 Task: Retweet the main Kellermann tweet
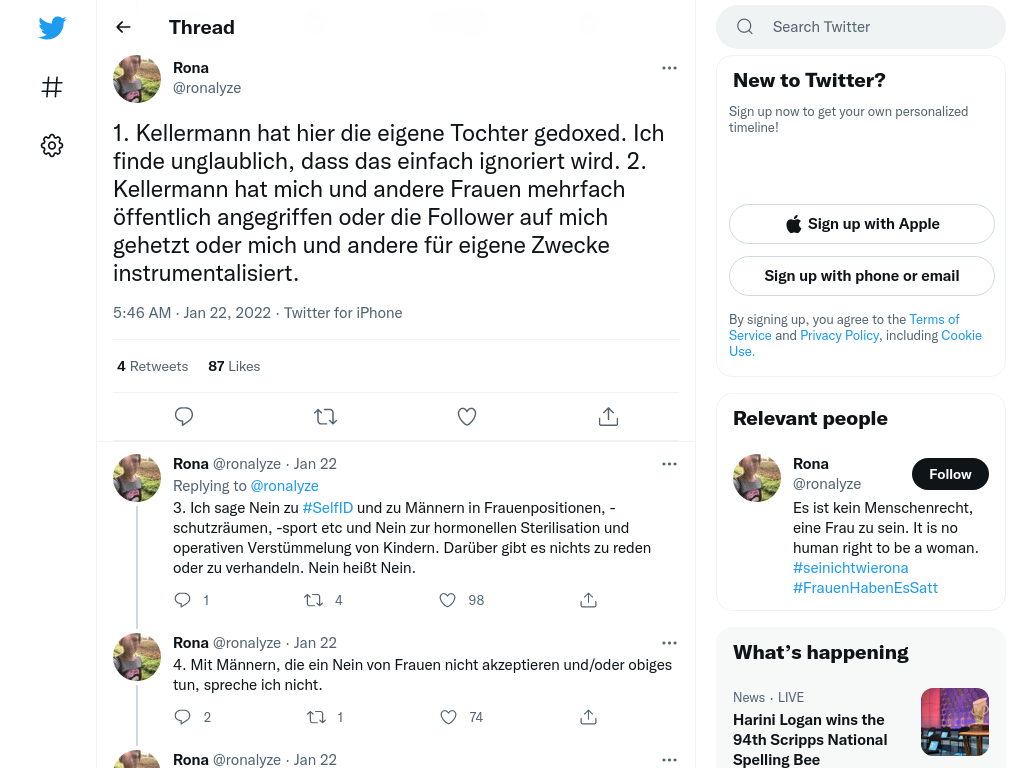[325, 417]
